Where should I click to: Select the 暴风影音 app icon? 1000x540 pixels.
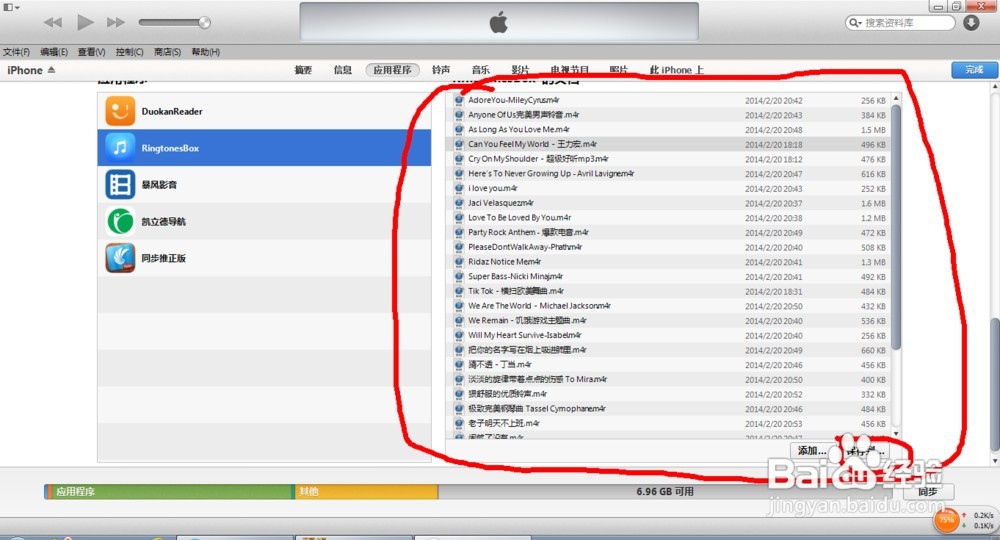tap(120, 185)
